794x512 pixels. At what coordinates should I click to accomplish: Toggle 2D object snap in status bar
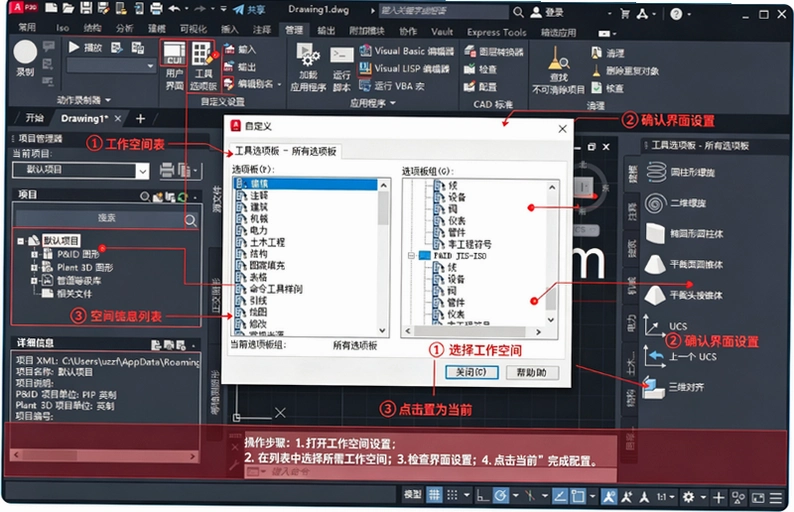click(578, 496)
